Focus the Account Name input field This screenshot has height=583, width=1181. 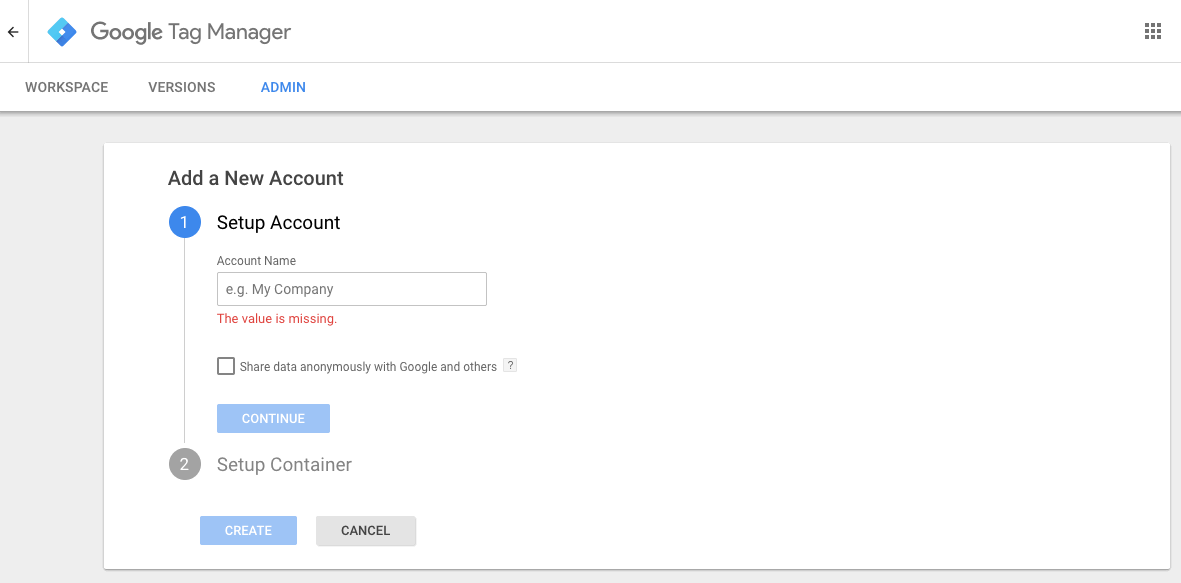click(x=351, y=289)
